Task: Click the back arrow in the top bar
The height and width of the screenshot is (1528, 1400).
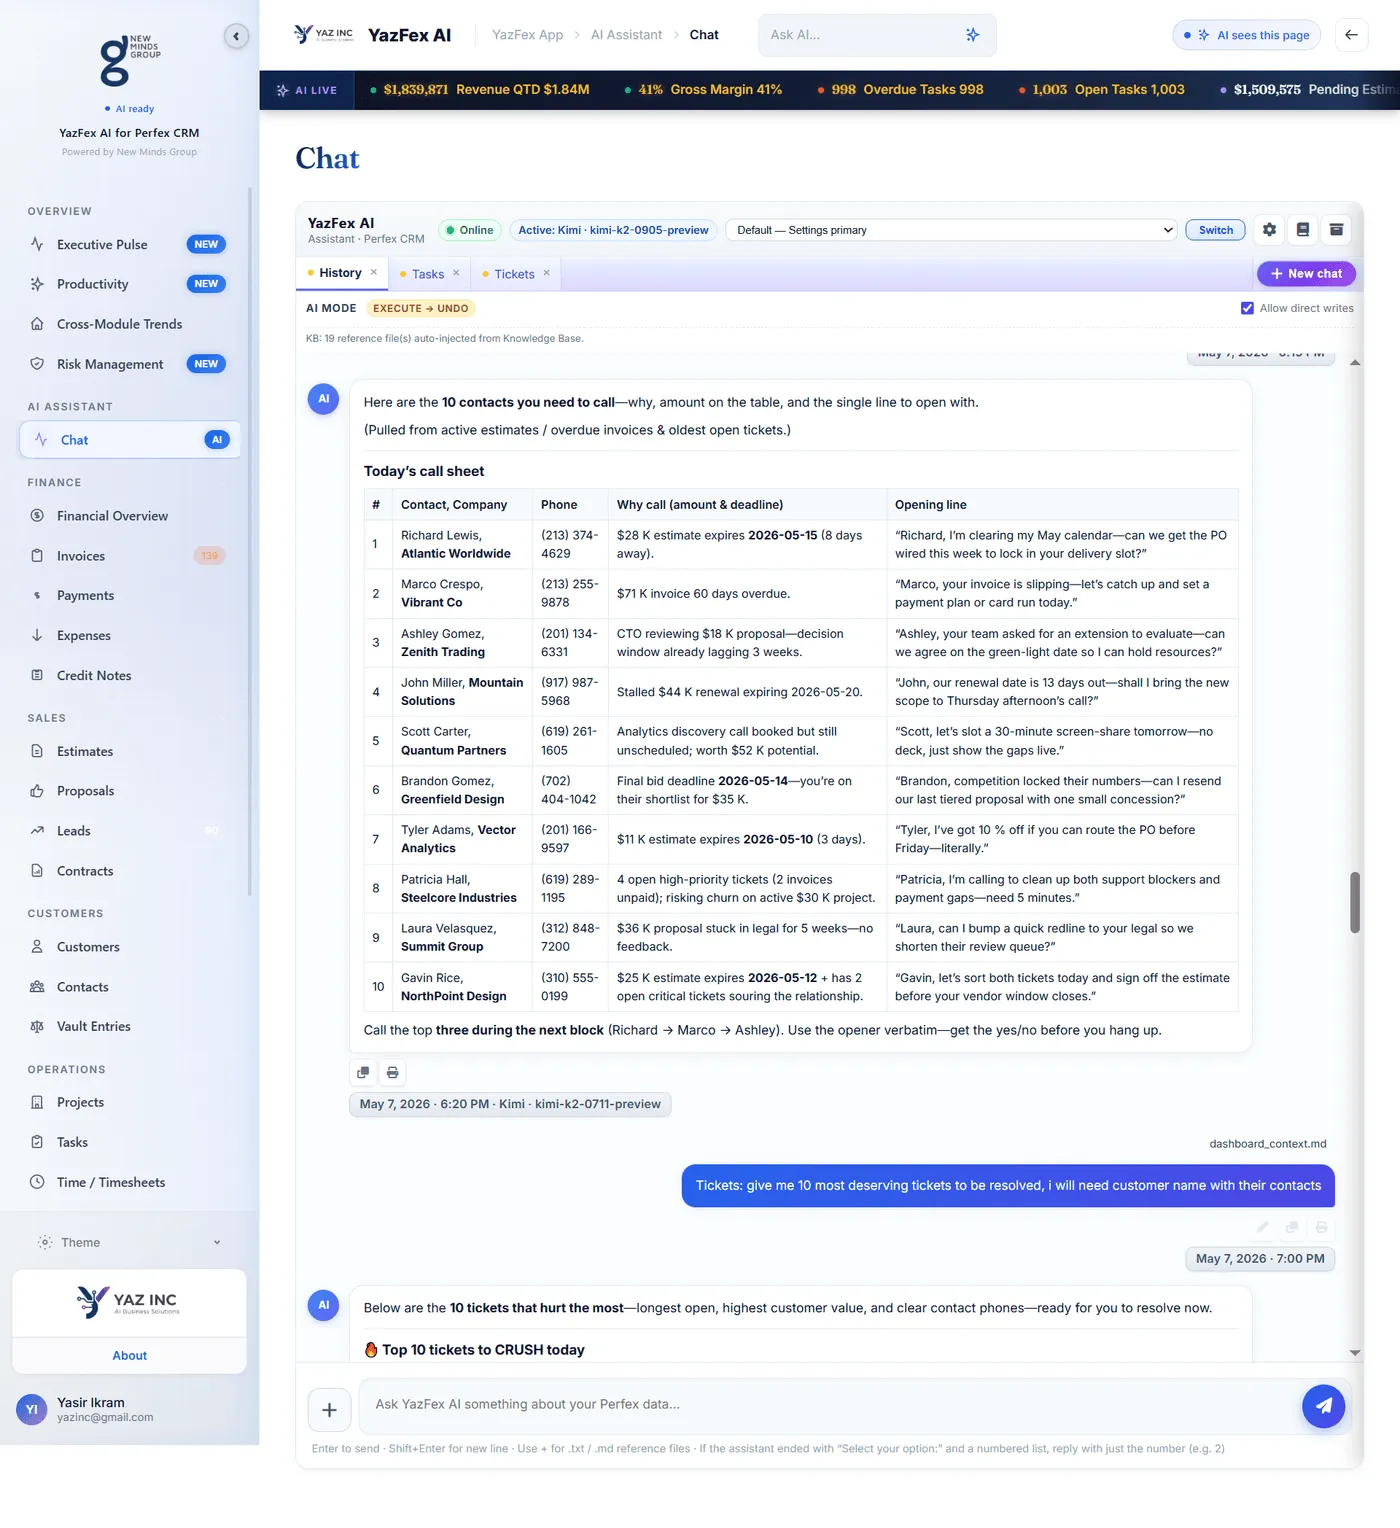Action: 1351,35
